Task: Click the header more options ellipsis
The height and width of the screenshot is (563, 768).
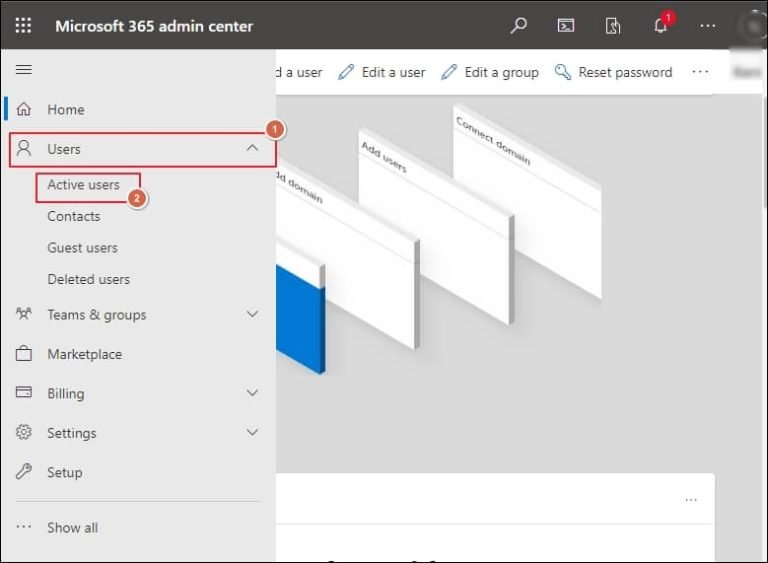Action: pos(708,25)
